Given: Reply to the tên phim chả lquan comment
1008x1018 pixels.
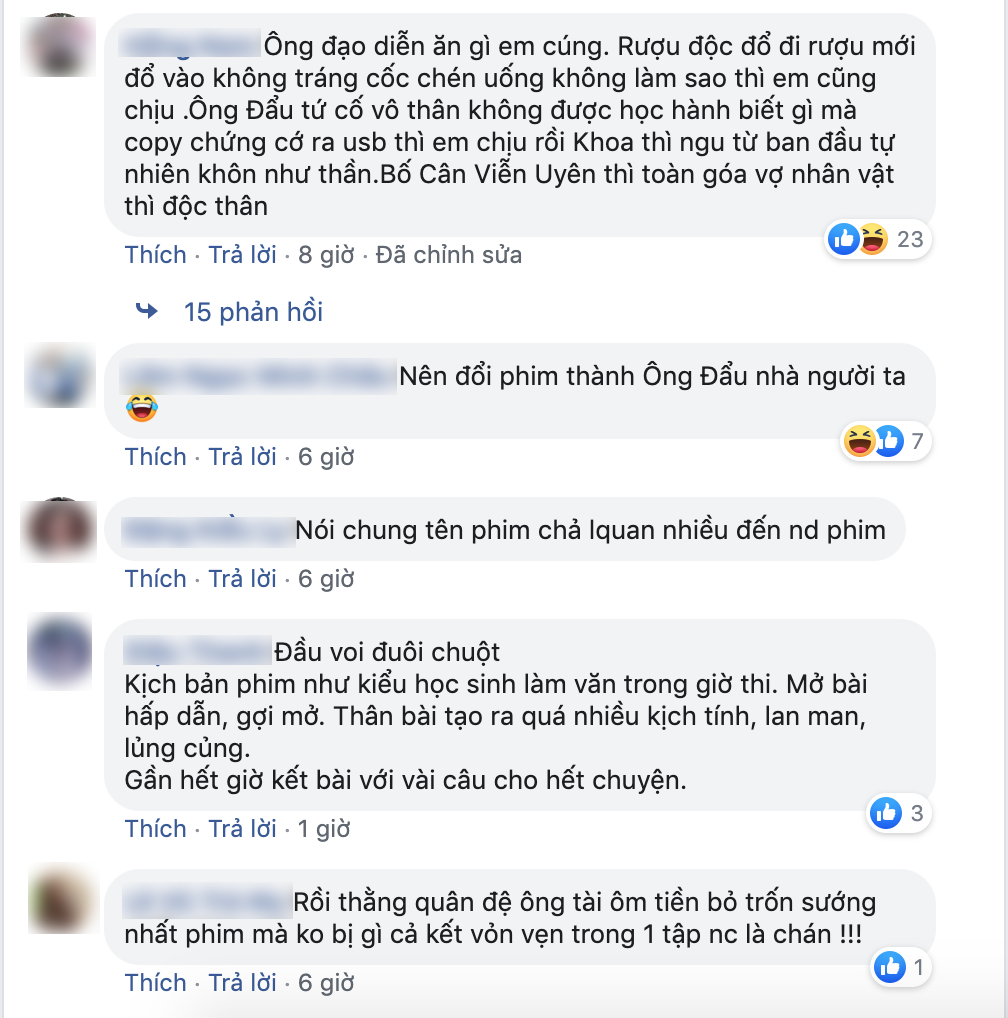Looking at the screenshot, I should [242, 578].
